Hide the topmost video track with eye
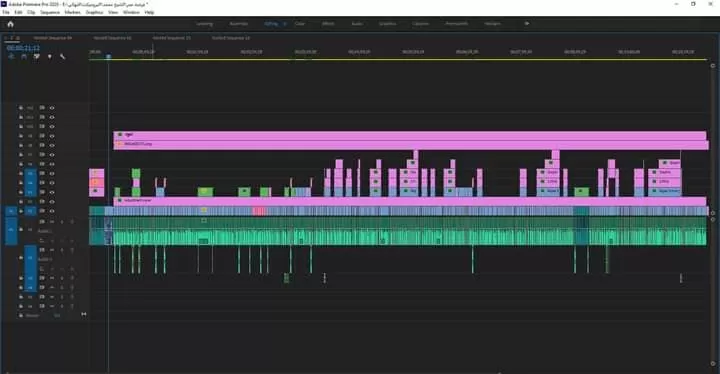Viewport: 720px width, 374px height. 52,108
